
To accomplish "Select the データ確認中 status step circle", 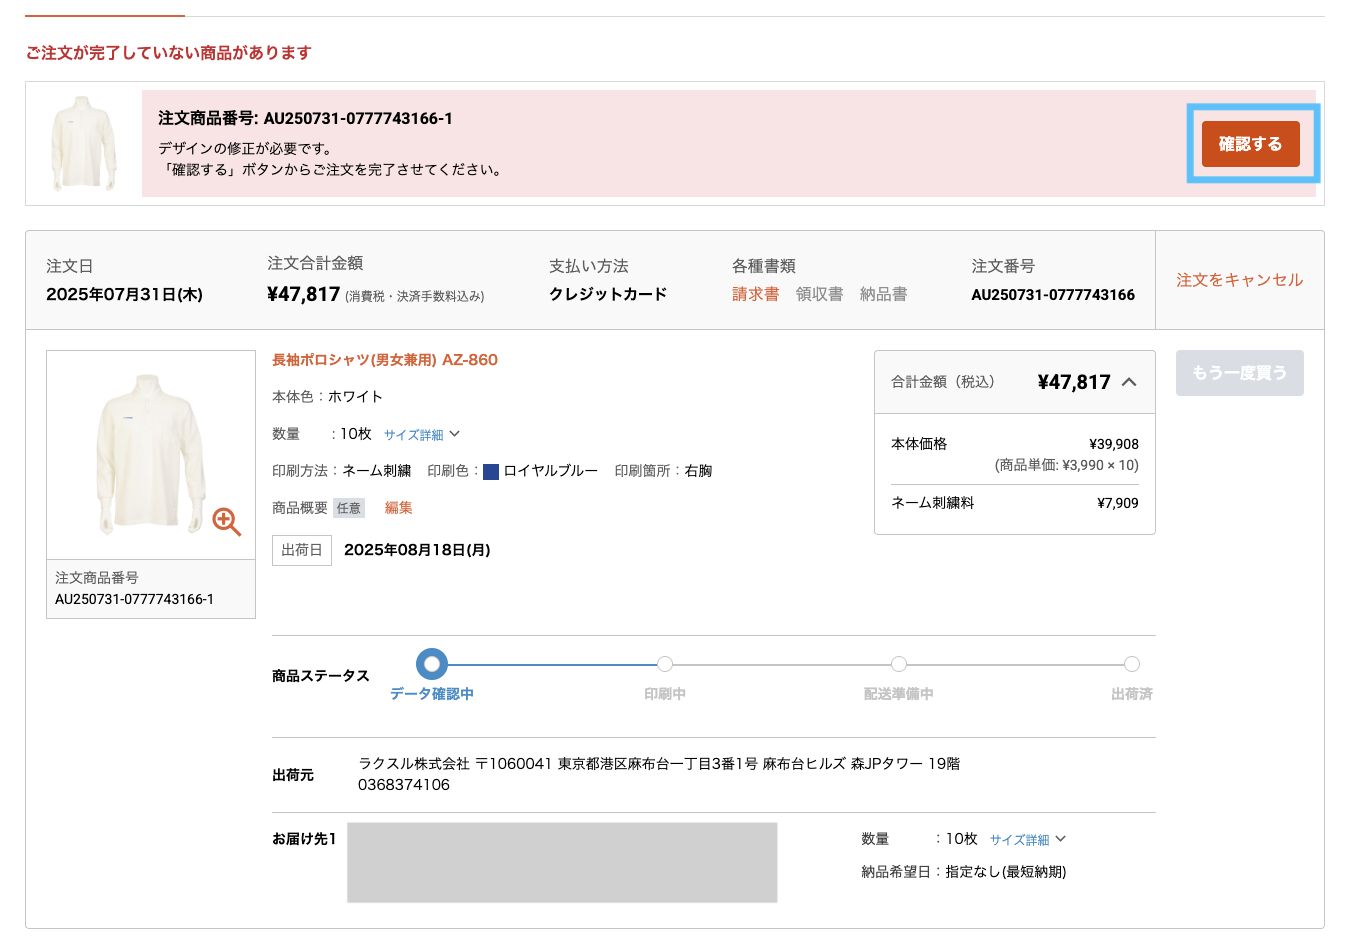I will [x=432, y=663].
